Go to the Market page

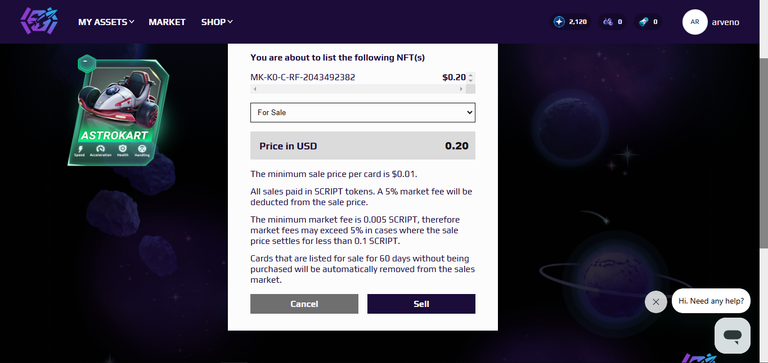pyautogui.click(x=167, y=22)
